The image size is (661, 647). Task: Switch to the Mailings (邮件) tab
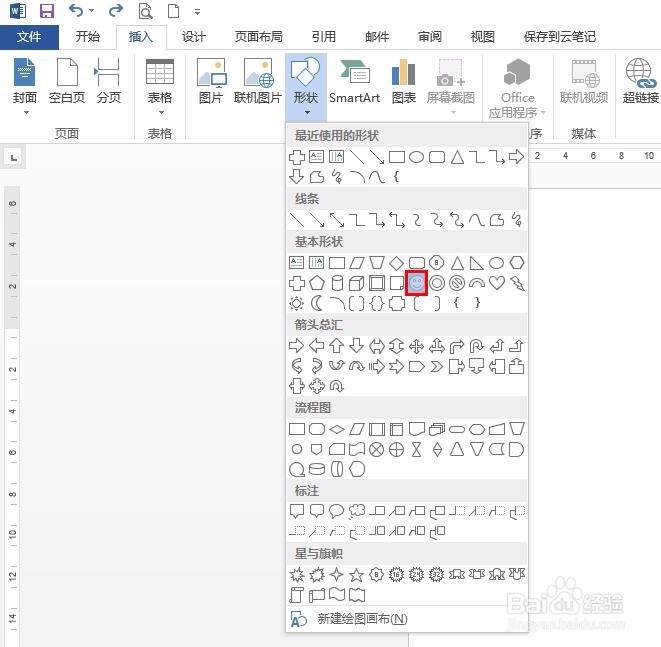(377, 37)
